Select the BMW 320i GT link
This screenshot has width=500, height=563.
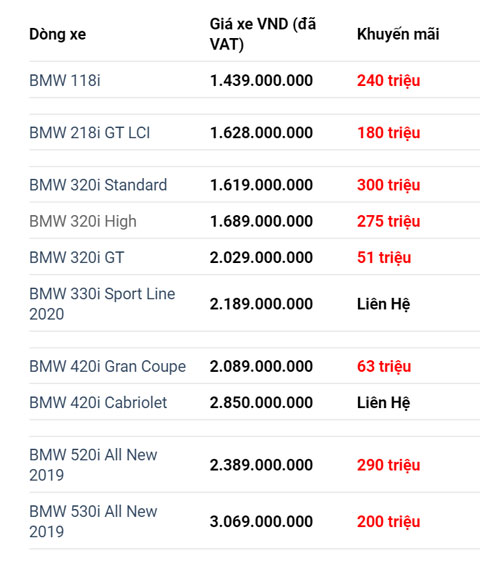(x=76, y=258)
